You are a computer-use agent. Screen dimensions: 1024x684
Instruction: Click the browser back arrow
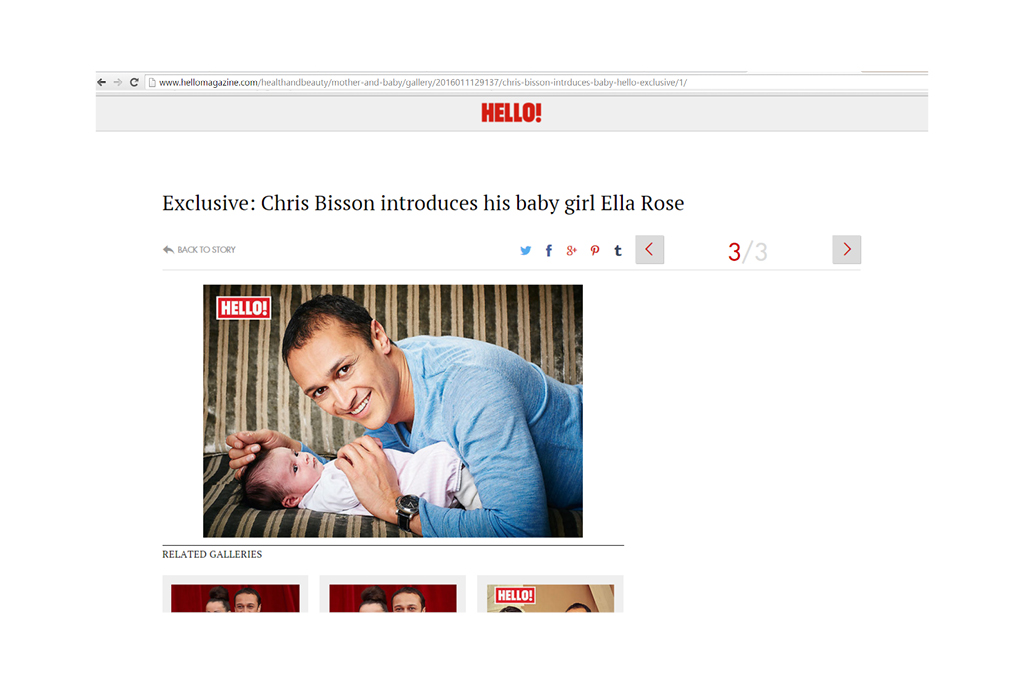[101, 82]
